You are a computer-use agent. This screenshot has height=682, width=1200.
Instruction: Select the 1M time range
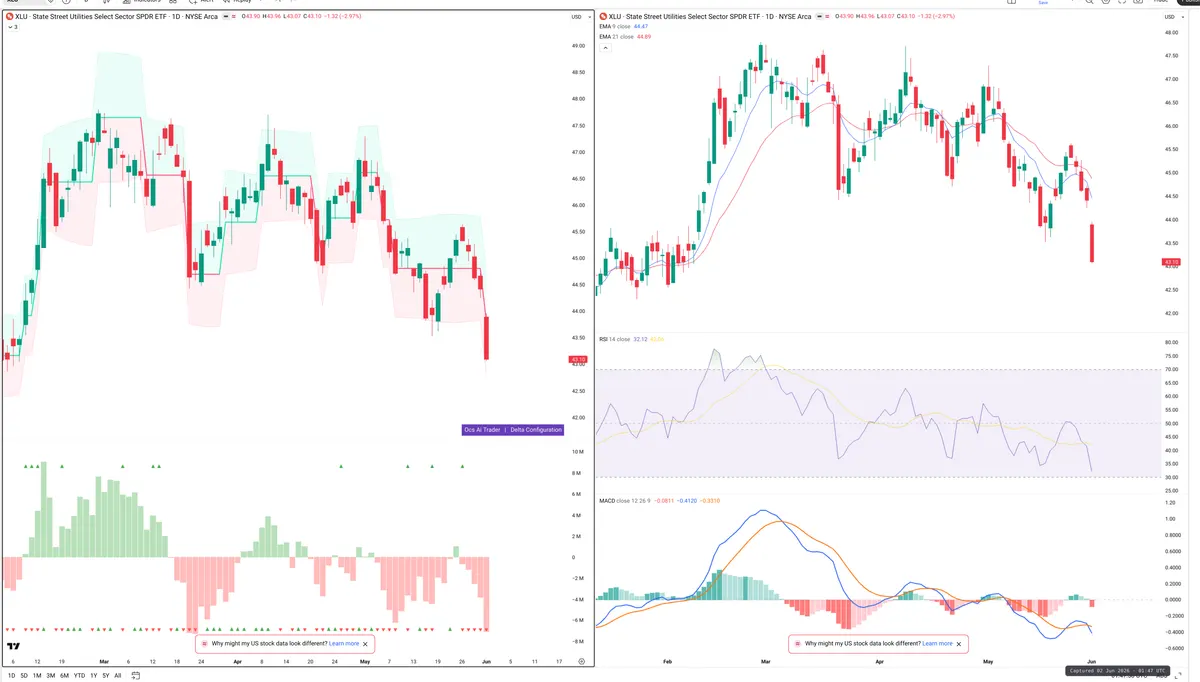(x=37, y=675)
